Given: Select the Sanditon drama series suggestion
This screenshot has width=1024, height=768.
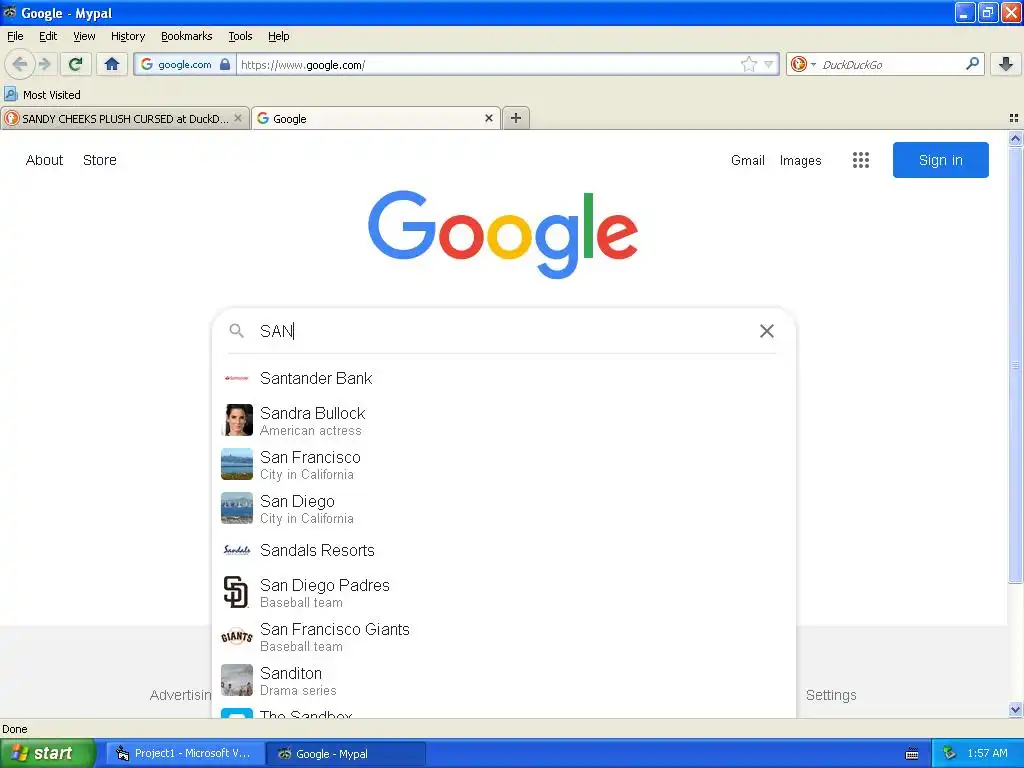Looking at the screenshot, I should (504, 680).
